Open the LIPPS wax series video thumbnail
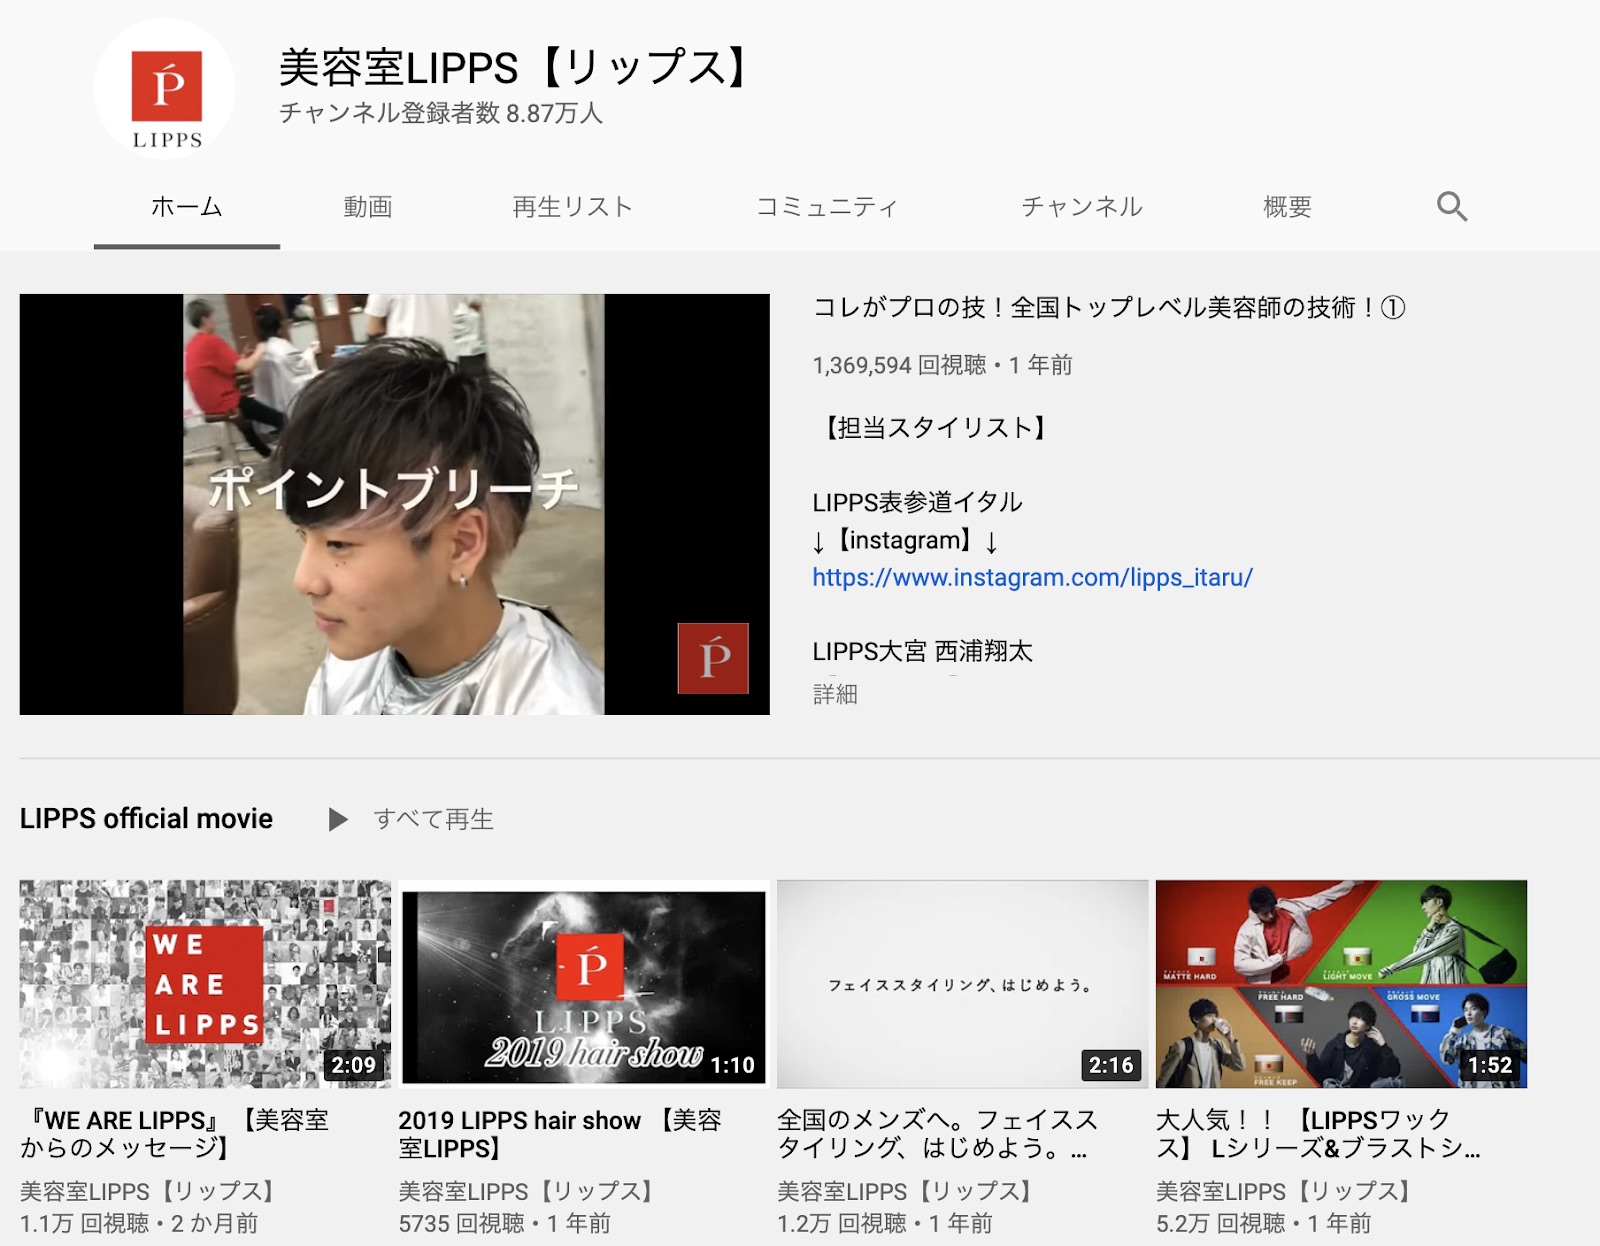This screenshot has width=1600, height=1246. [1340, 984]
